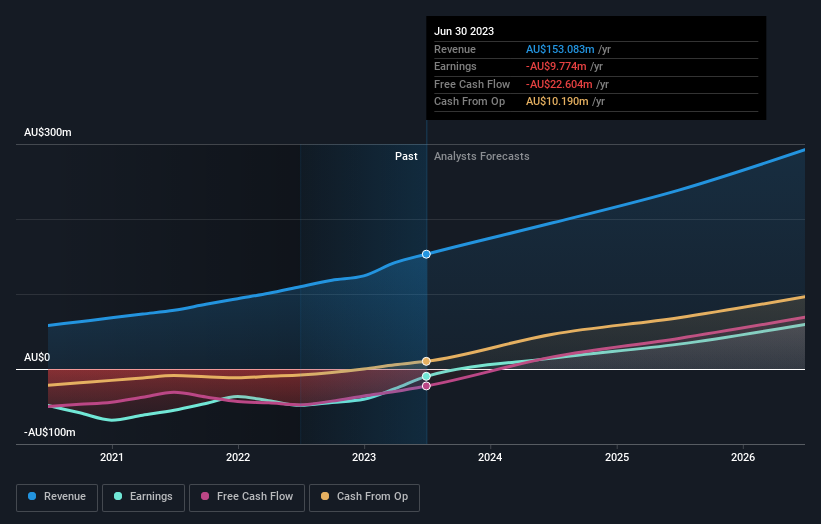
Task: Click the AU$0 y-axis label
Action: click(37, 358)
